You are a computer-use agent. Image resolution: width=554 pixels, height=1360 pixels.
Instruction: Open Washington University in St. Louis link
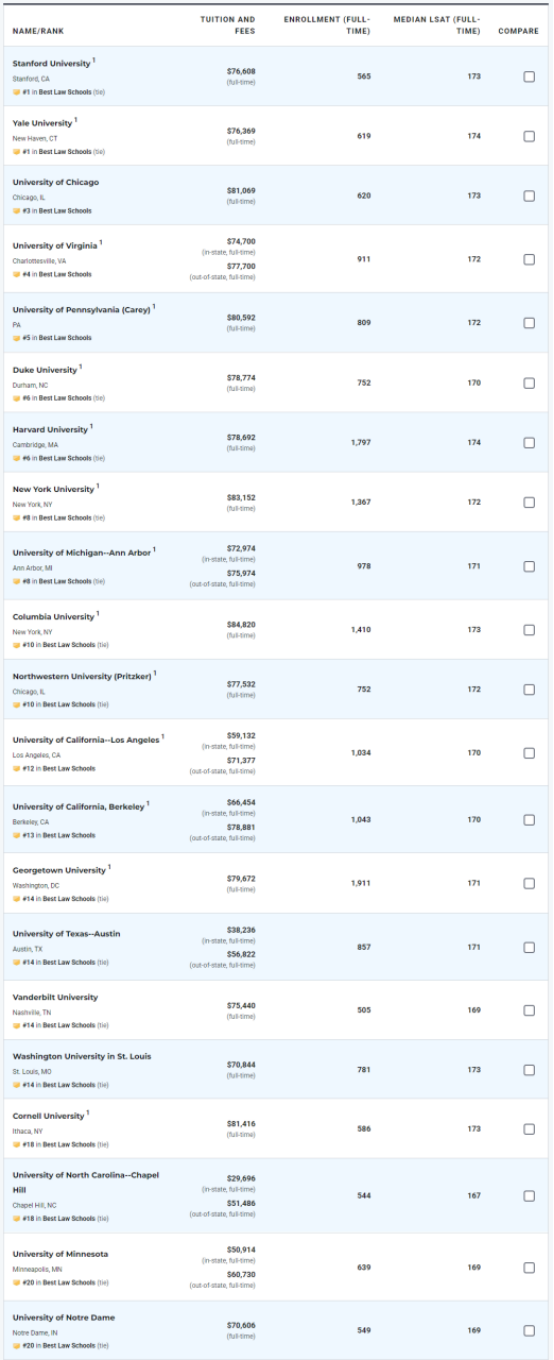[x=82, y=1056]
